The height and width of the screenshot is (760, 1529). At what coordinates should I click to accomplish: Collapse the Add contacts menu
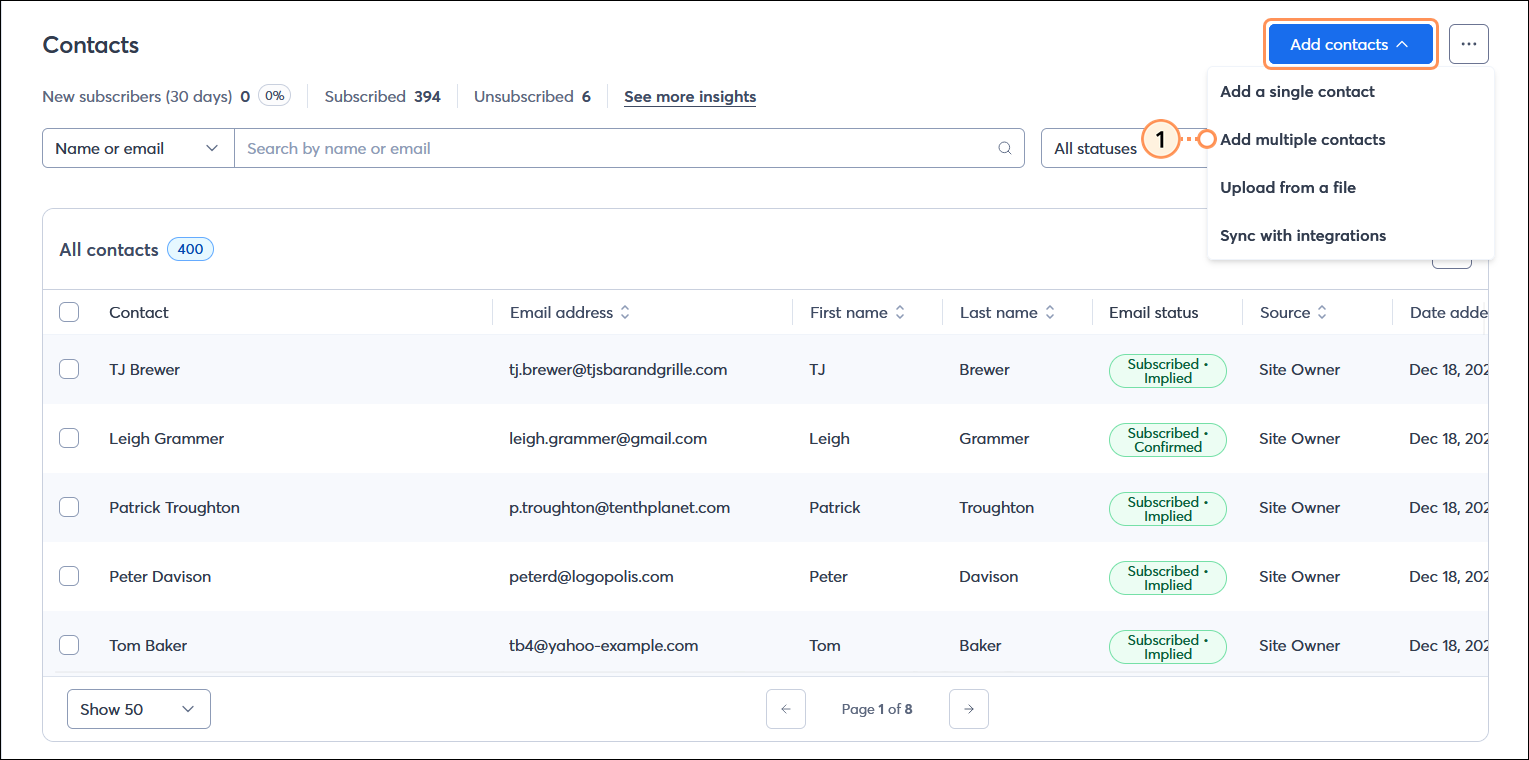pyautogui.click(x=1350, y=44)
